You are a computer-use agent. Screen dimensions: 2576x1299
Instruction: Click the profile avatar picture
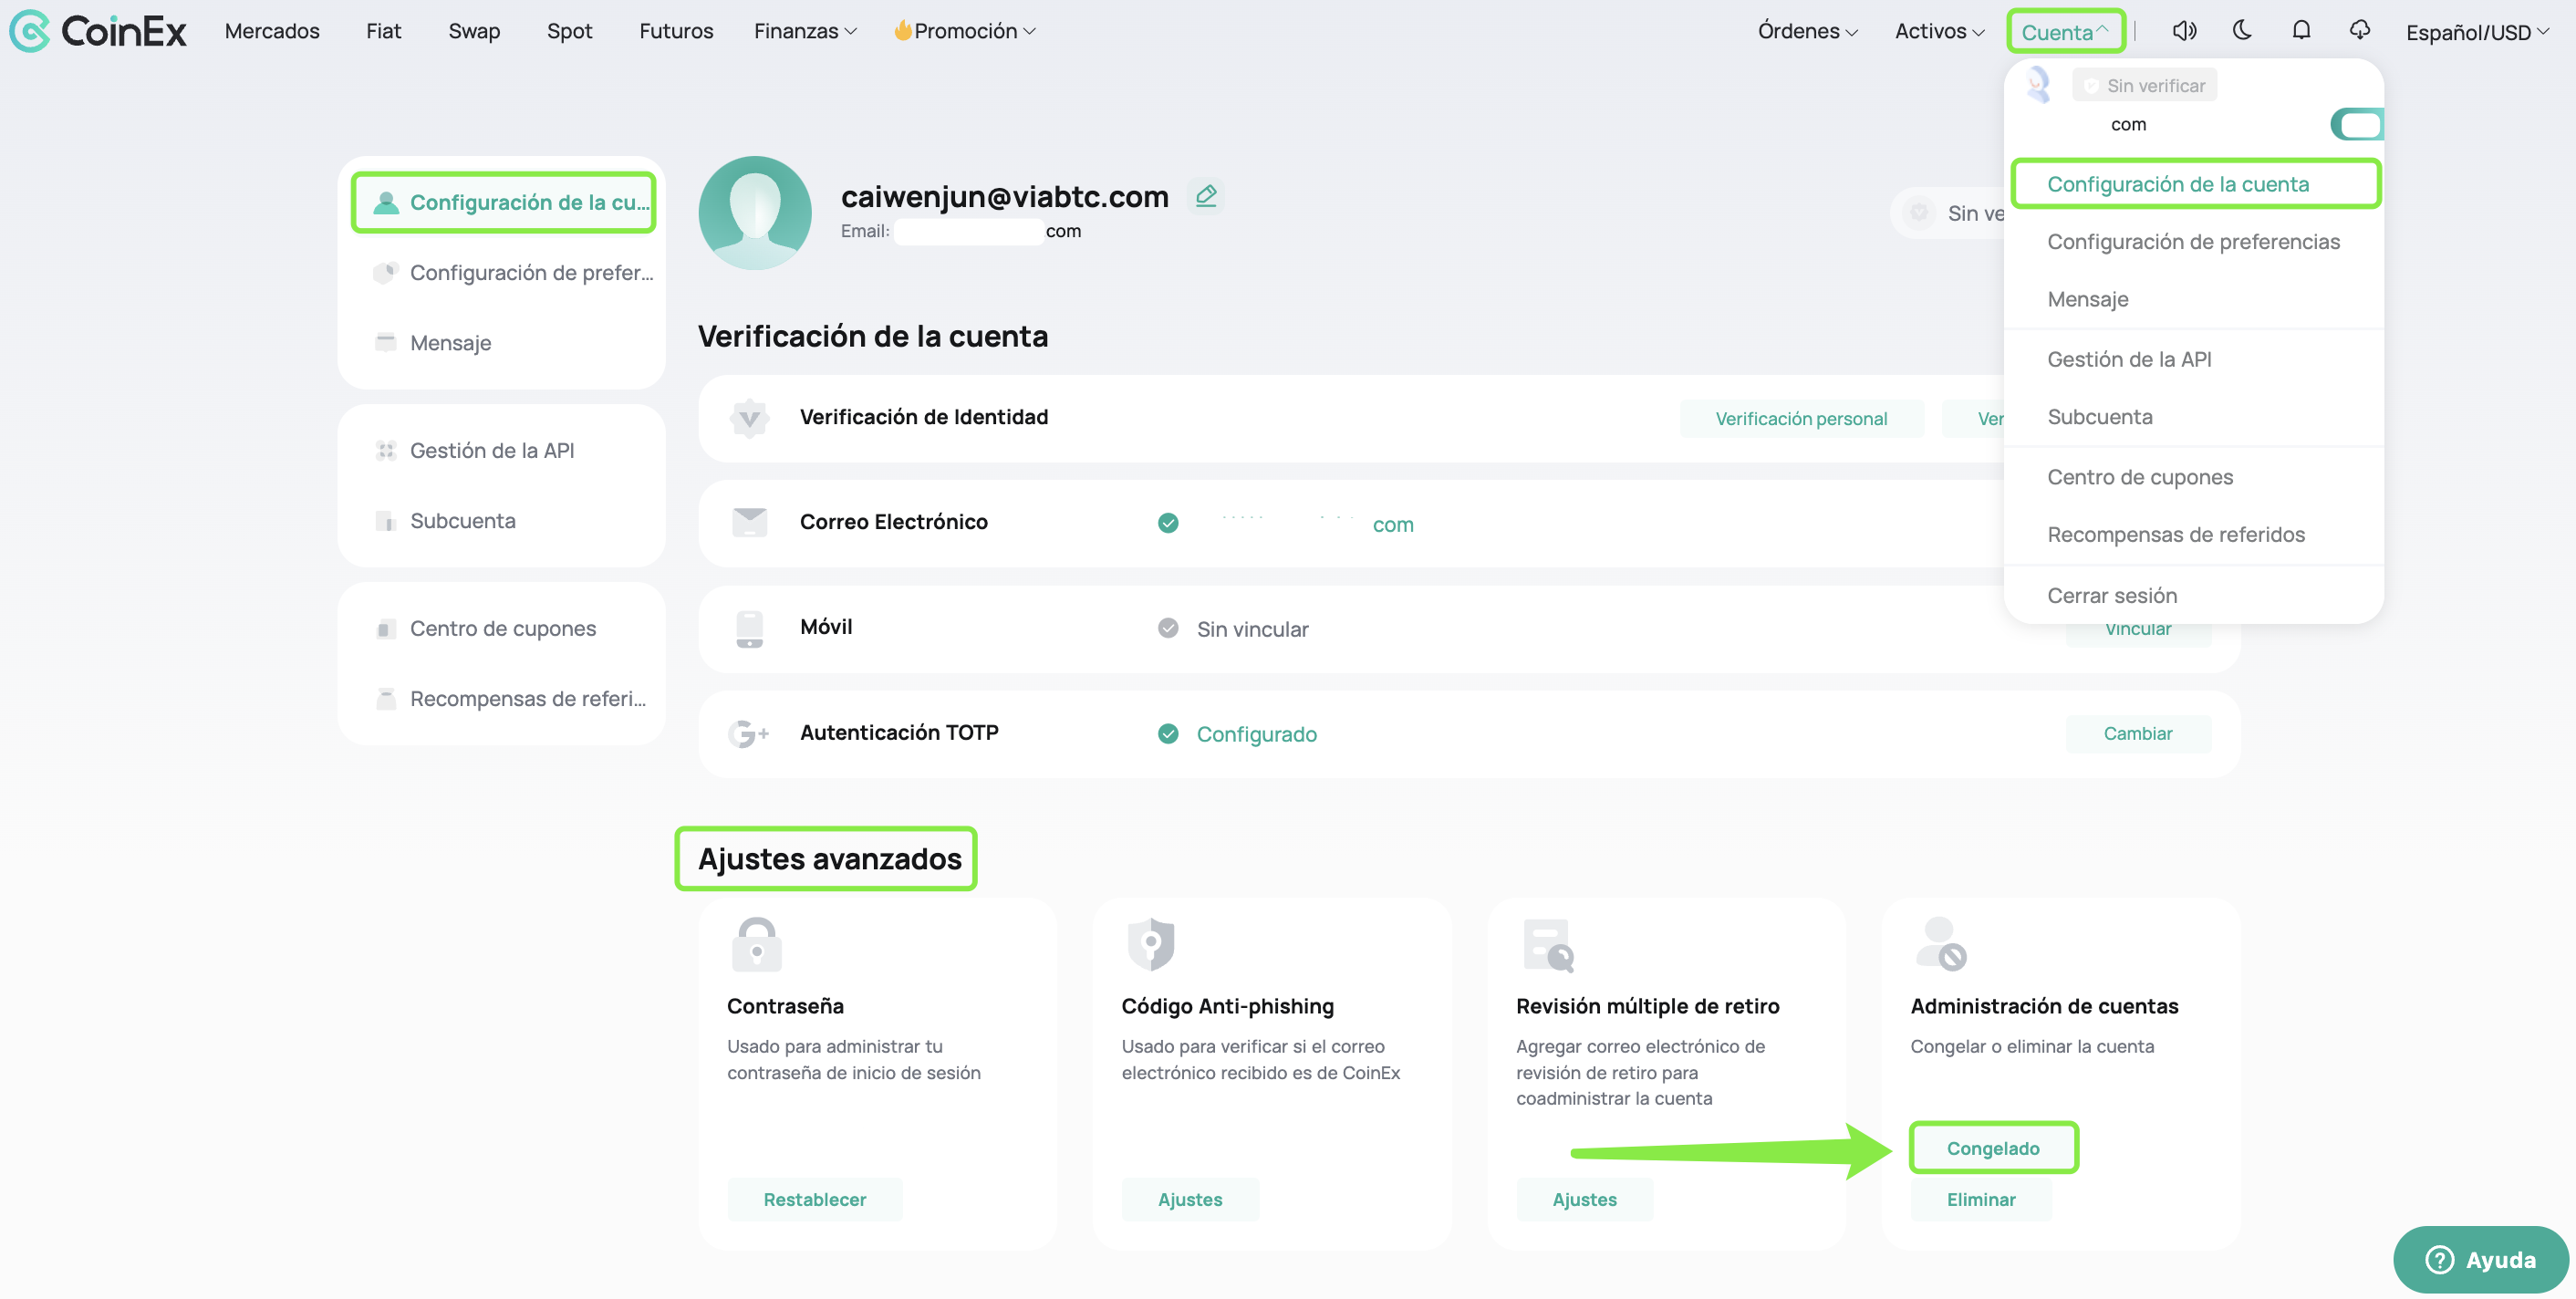[x=755, y=212]
